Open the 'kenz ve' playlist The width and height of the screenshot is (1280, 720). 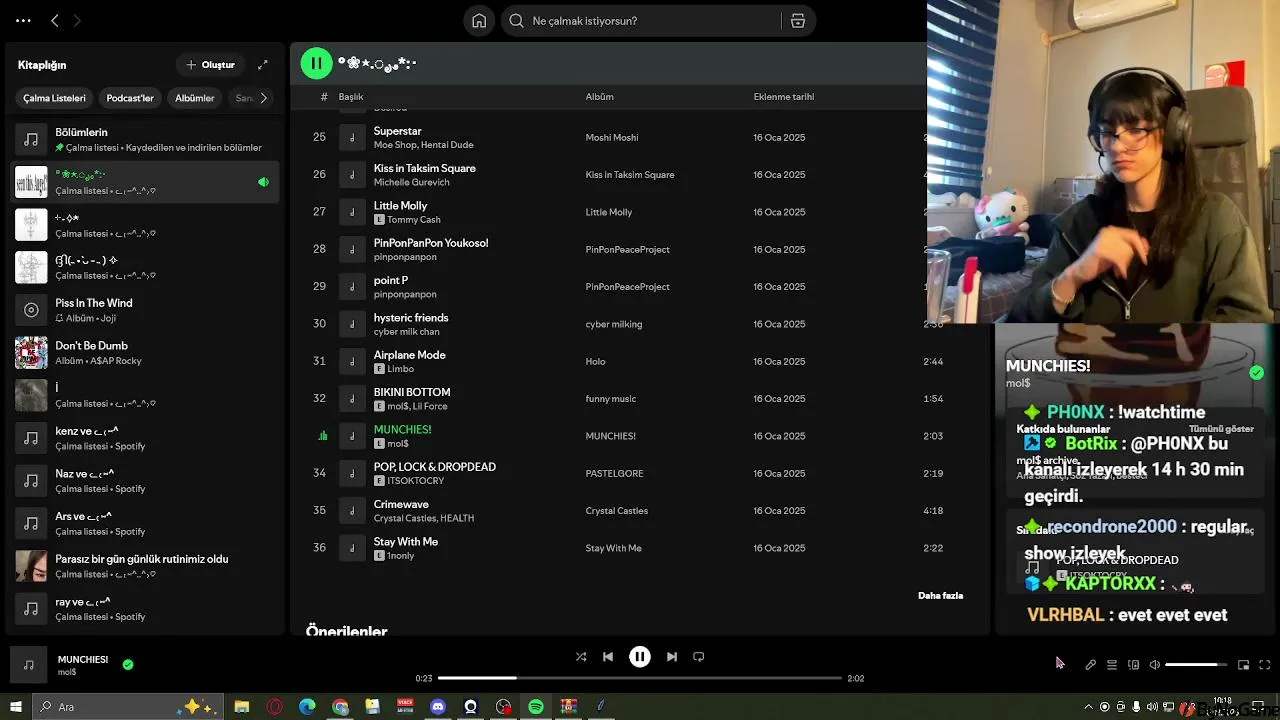coord(145,438)
